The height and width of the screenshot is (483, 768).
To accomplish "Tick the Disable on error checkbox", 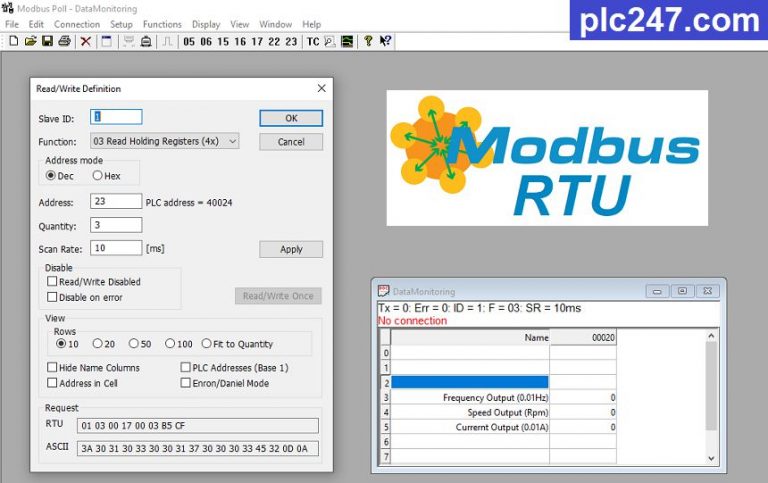I will [52, 297].
